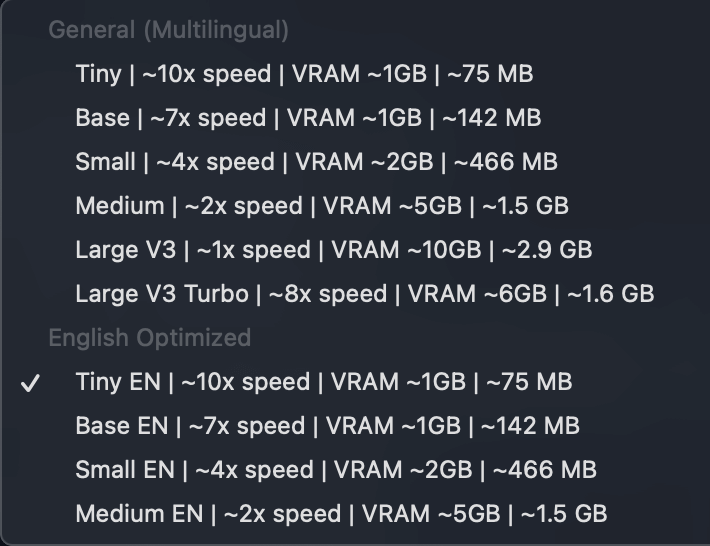
Task: Pick the Small multilingual ~466 MB model
Action: (316, 162)
